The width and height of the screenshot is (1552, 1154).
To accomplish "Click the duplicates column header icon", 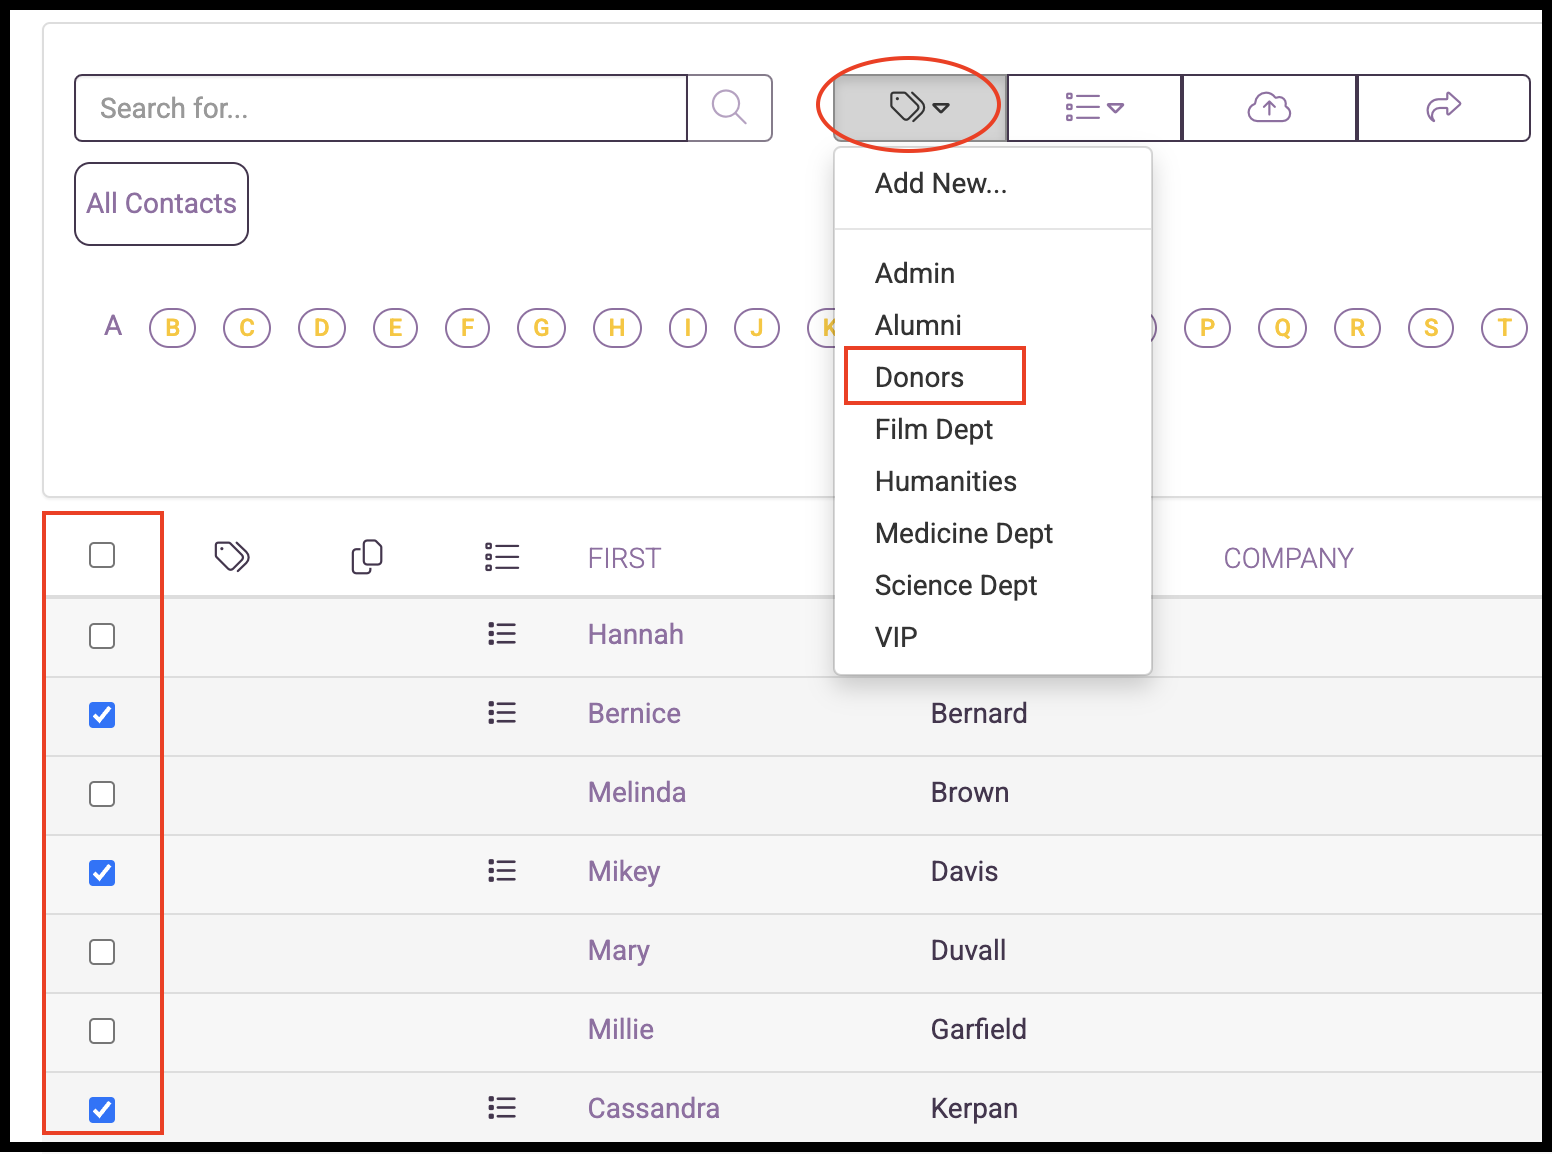I will 367,556.
